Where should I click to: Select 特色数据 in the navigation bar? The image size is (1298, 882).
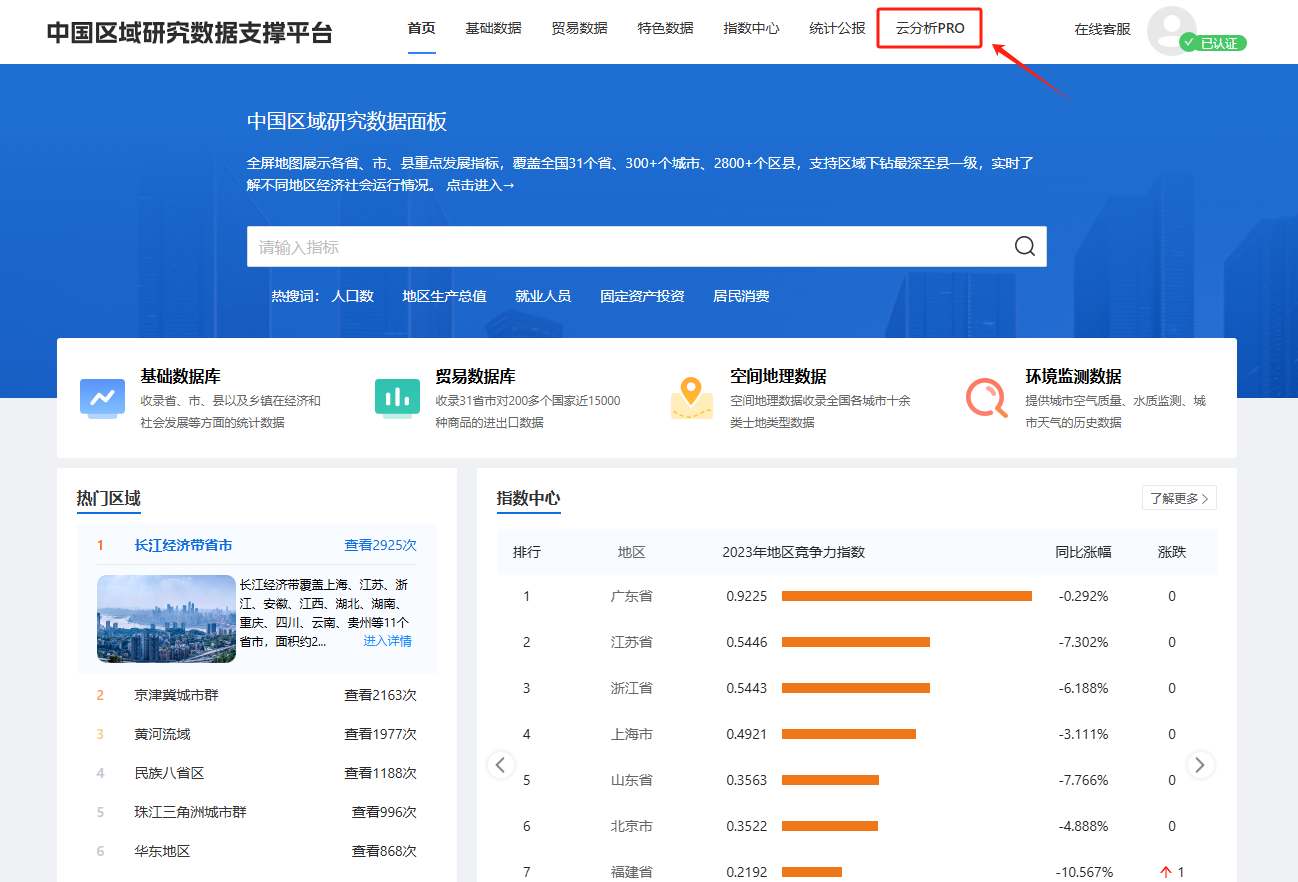point(665,28)
